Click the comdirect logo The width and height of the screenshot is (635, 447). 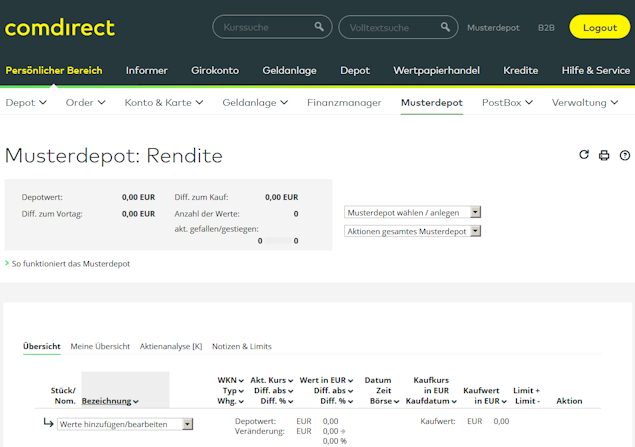click(60, 28)
